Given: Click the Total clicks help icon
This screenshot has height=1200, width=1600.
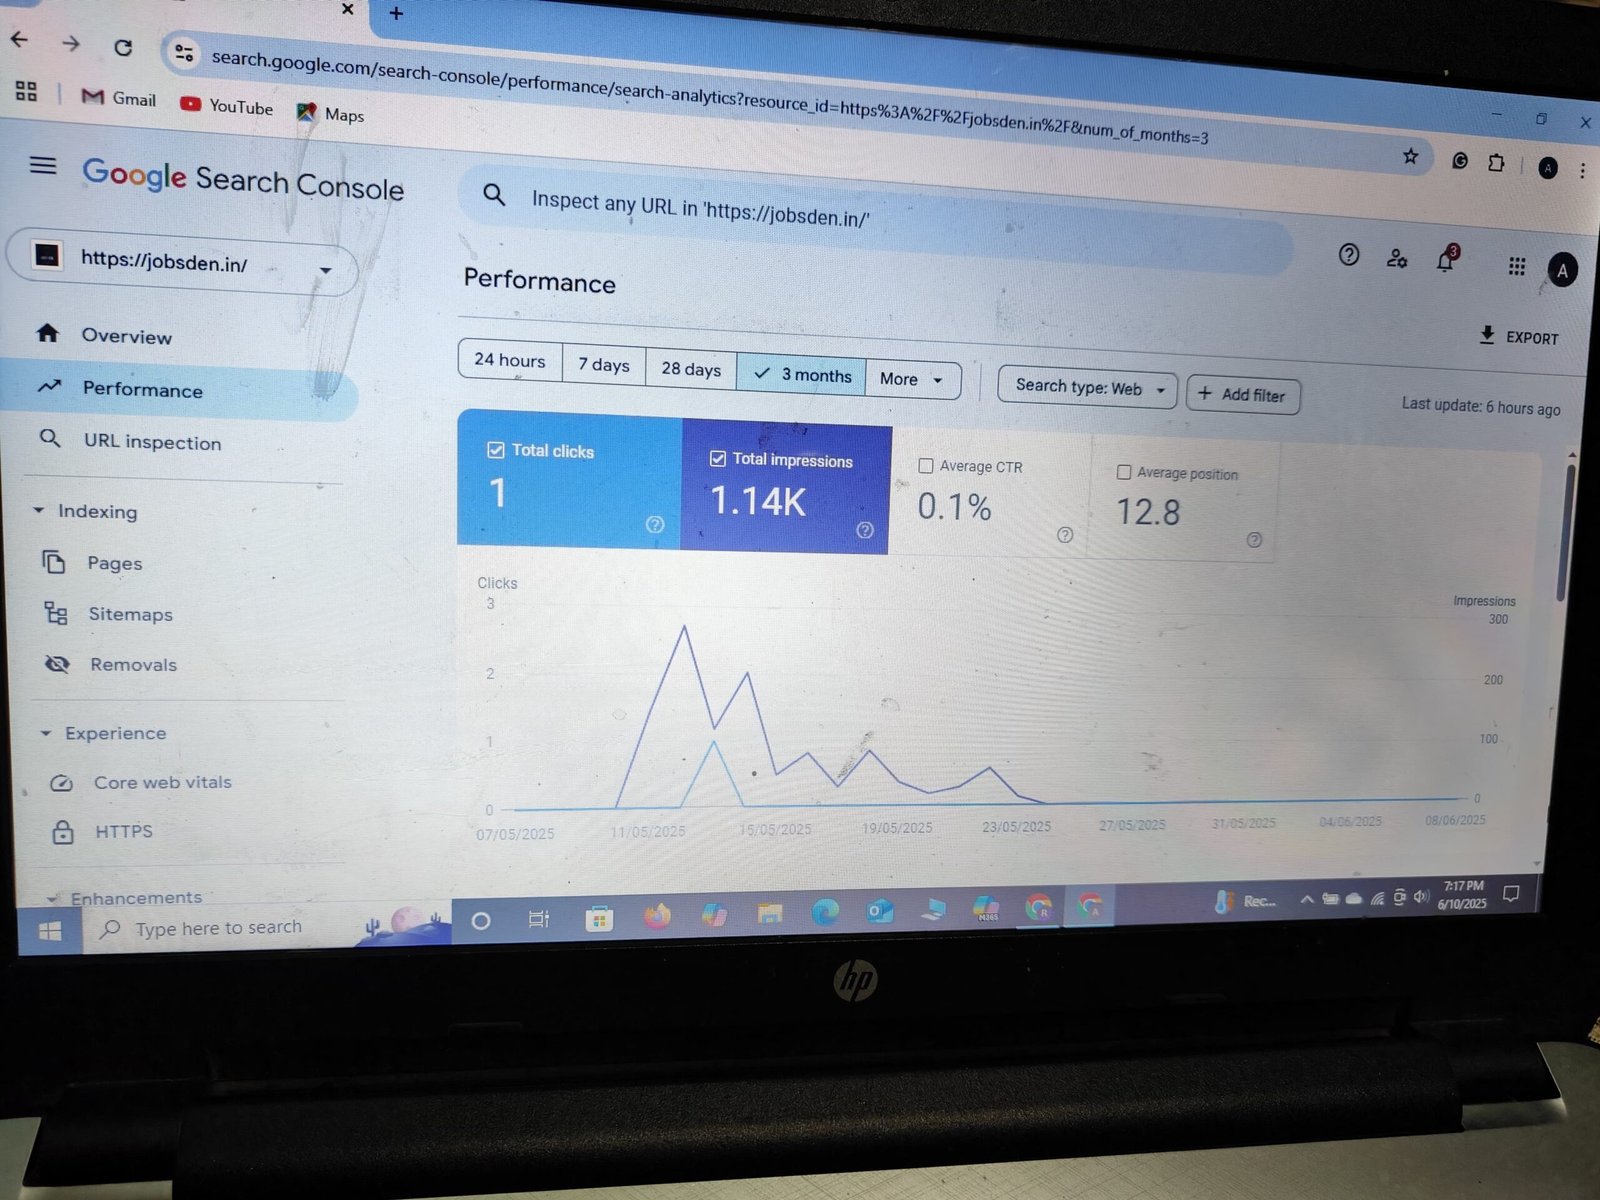Looking at the screenshot, I should [655, 524].
